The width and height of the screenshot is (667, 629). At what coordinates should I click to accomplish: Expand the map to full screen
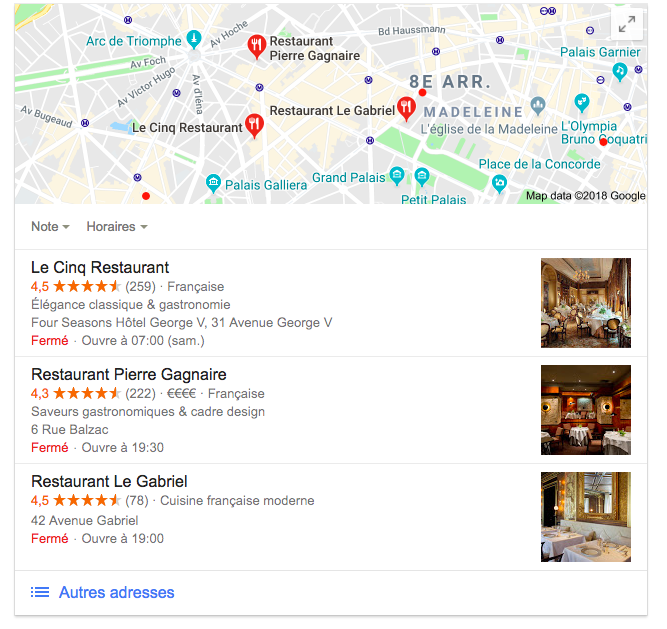[x=627, y=24]
